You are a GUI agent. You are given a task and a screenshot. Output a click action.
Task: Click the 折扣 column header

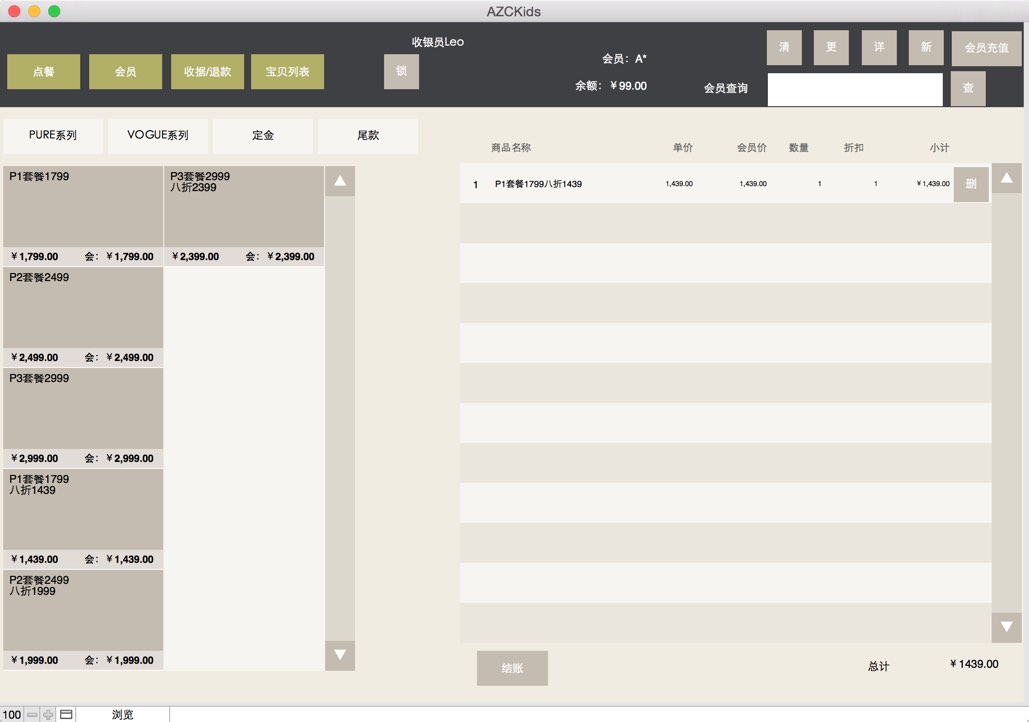click(x=854, y=148)
